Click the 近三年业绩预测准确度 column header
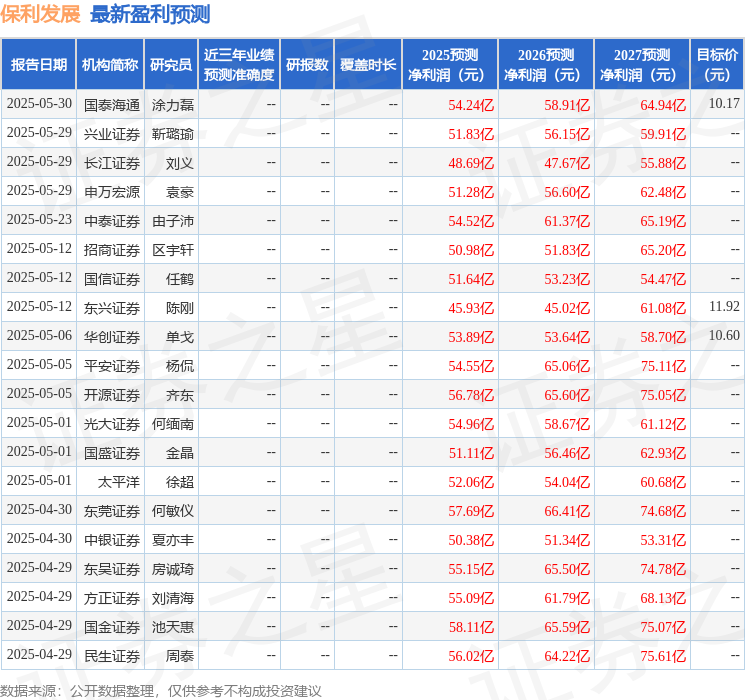The width and height of the screenshot is (745, 700). click(x=239, y=65)
